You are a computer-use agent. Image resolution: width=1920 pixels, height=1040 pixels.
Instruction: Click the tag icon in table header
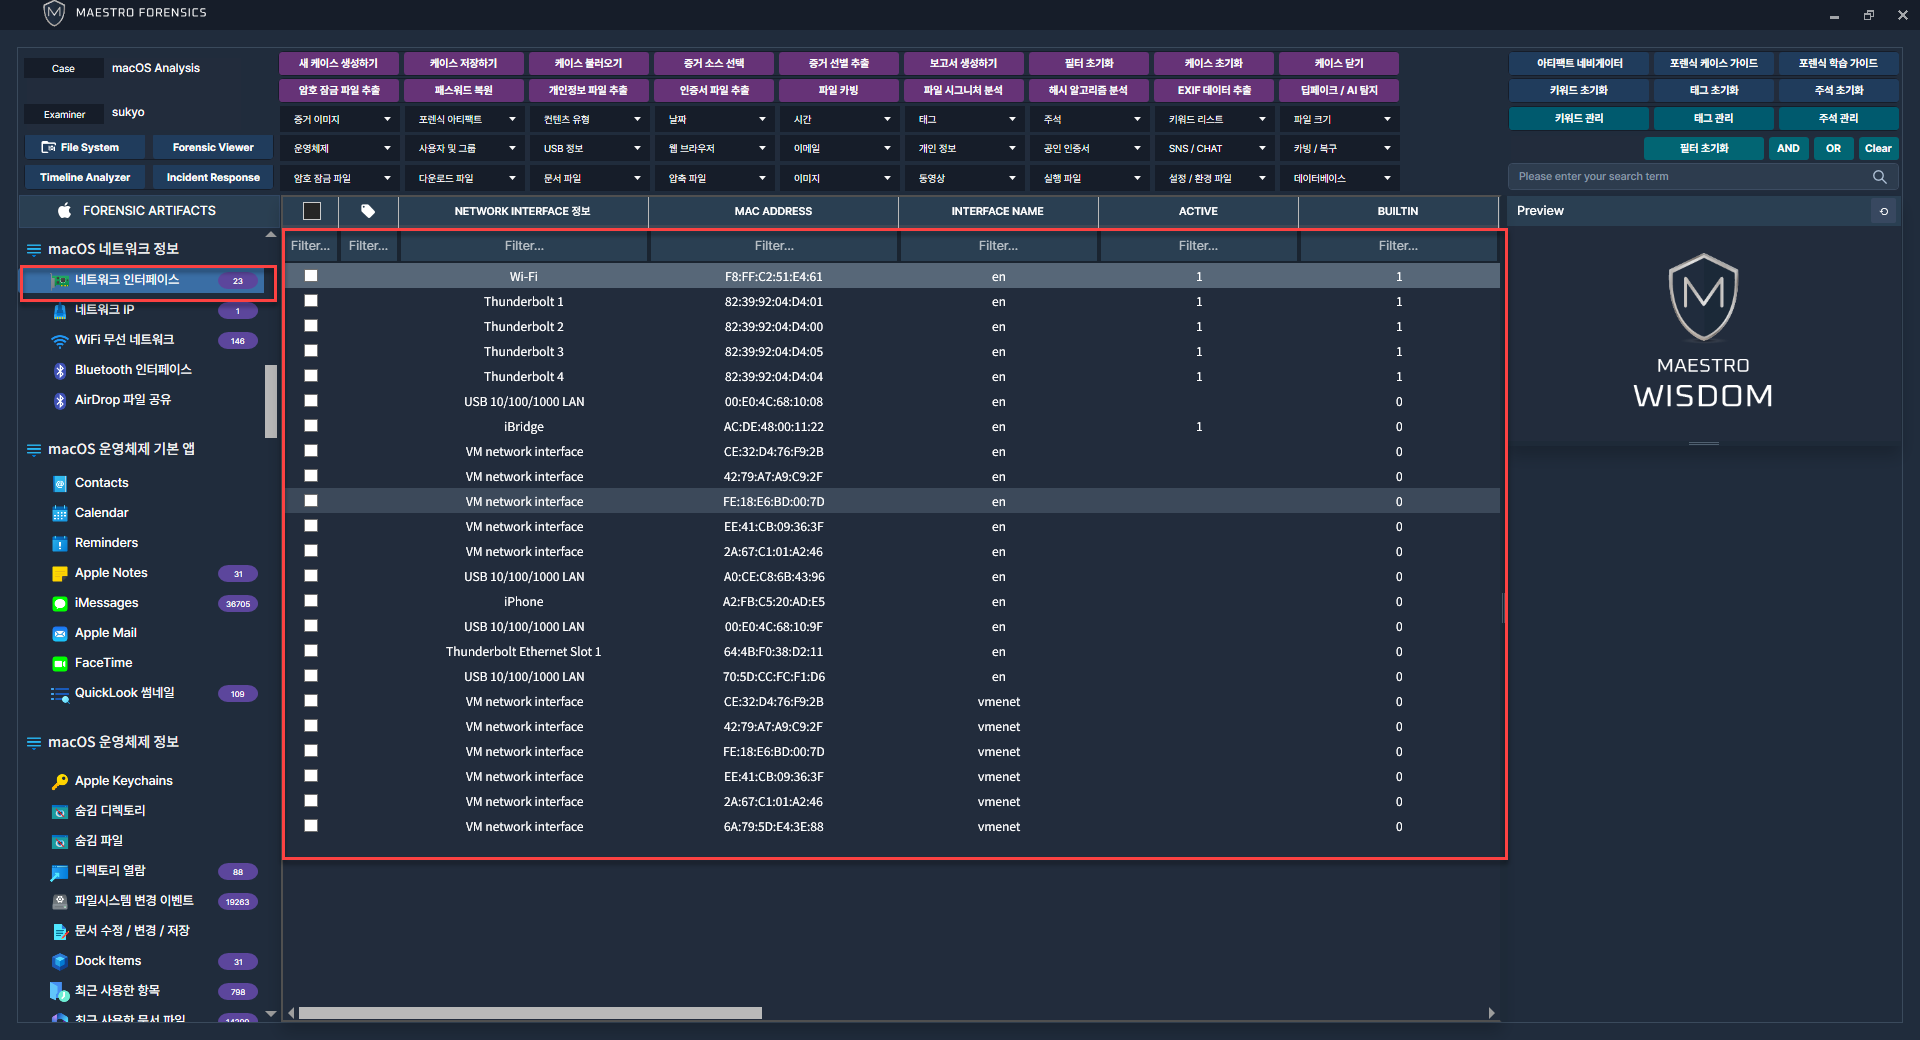(368, 211)
